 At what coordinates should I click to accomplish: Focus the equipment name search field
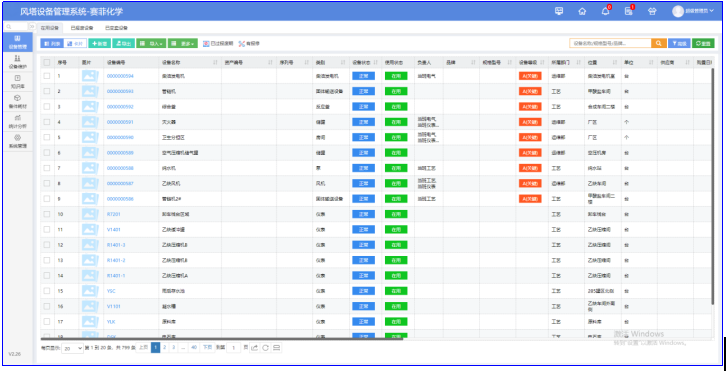[610, 43]
